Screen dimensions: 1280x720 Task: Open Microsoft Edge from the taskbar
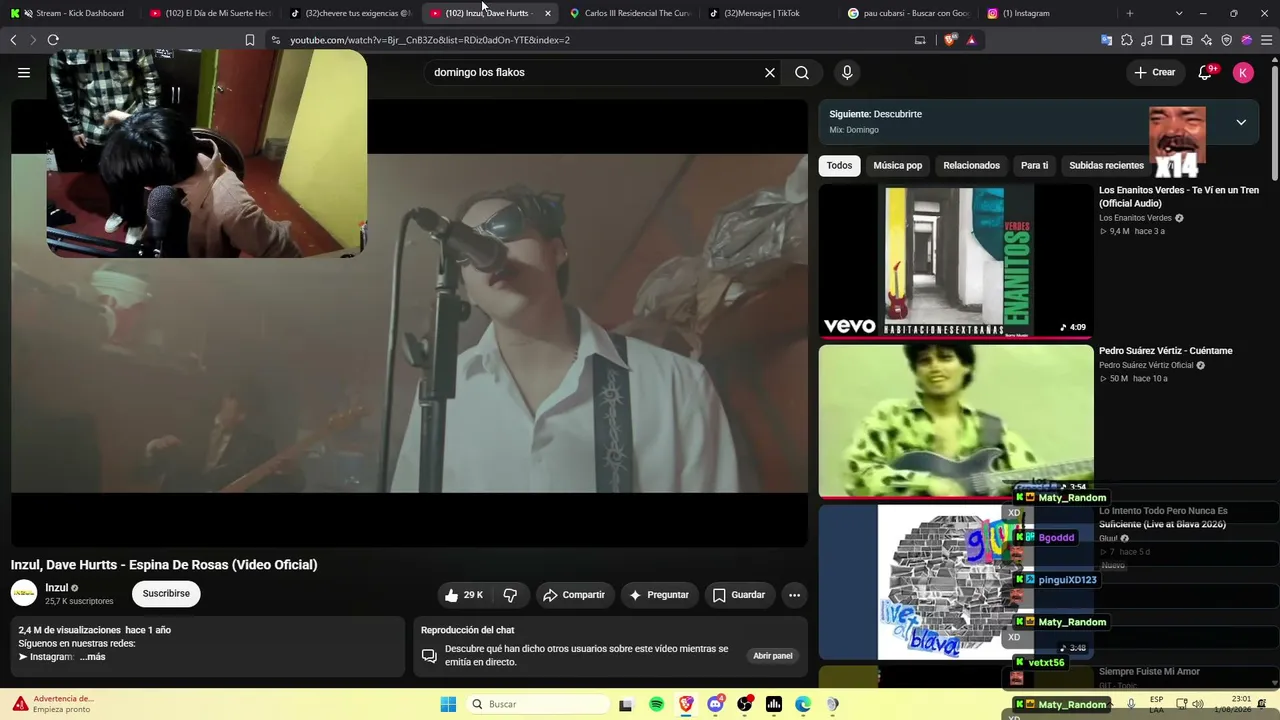[803, 704]
